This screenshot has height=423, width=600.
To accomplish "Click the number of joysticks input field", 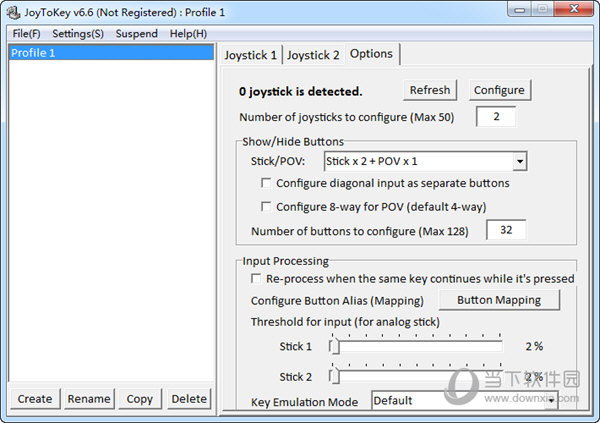I will click(x=496, y=116).
